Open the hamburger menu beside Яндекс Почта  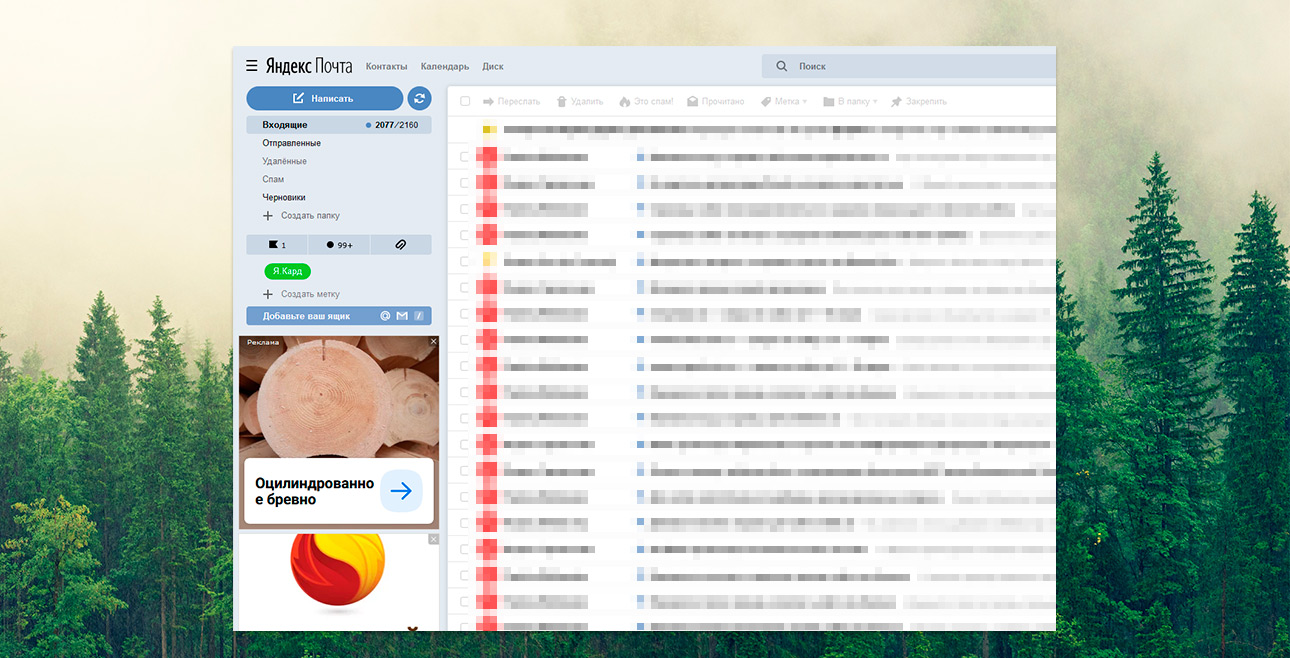pos(252,66)
